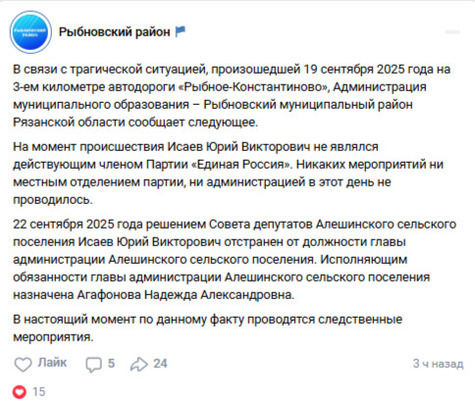View who reacted via the 15 count
This screenshot has width=475, height=406.
point(39,392)
